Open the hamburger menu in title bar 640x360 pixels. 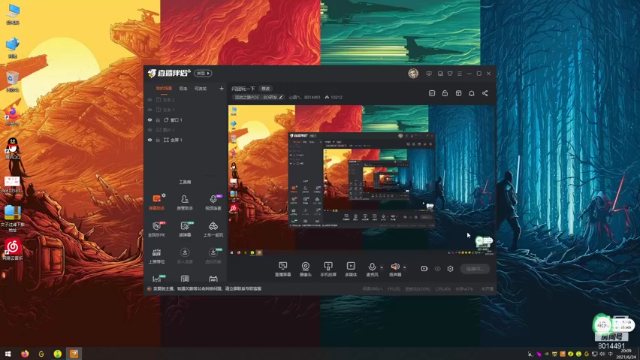[x=460, y=73]
